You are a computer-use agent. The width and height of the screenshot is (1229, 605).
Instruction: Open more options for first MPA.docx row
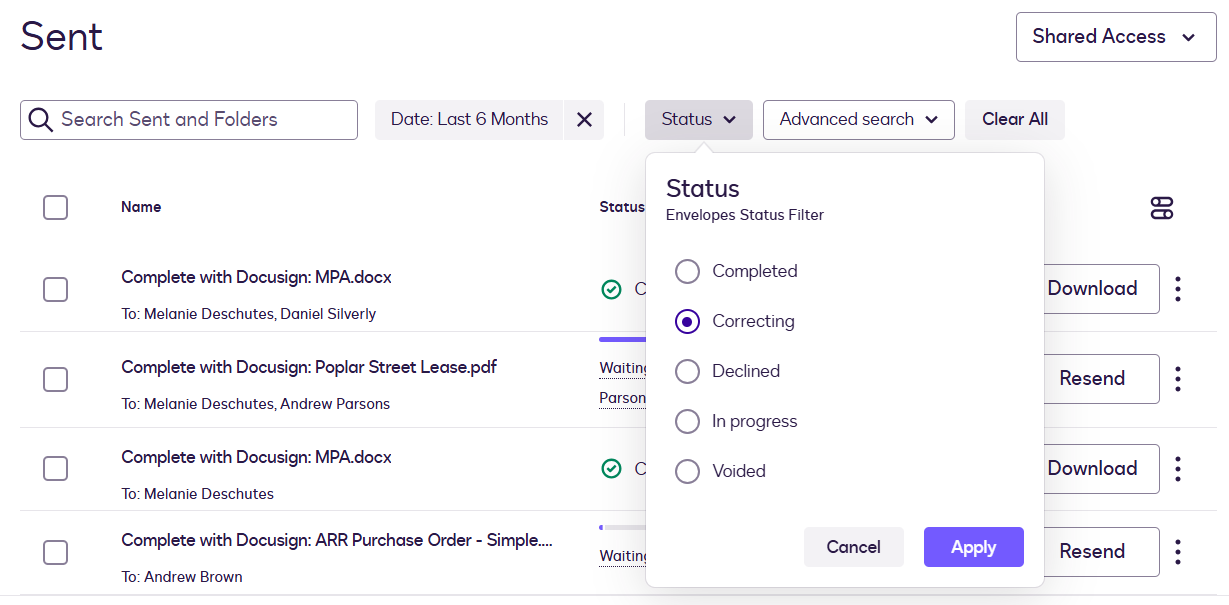tap(1178, 289)
